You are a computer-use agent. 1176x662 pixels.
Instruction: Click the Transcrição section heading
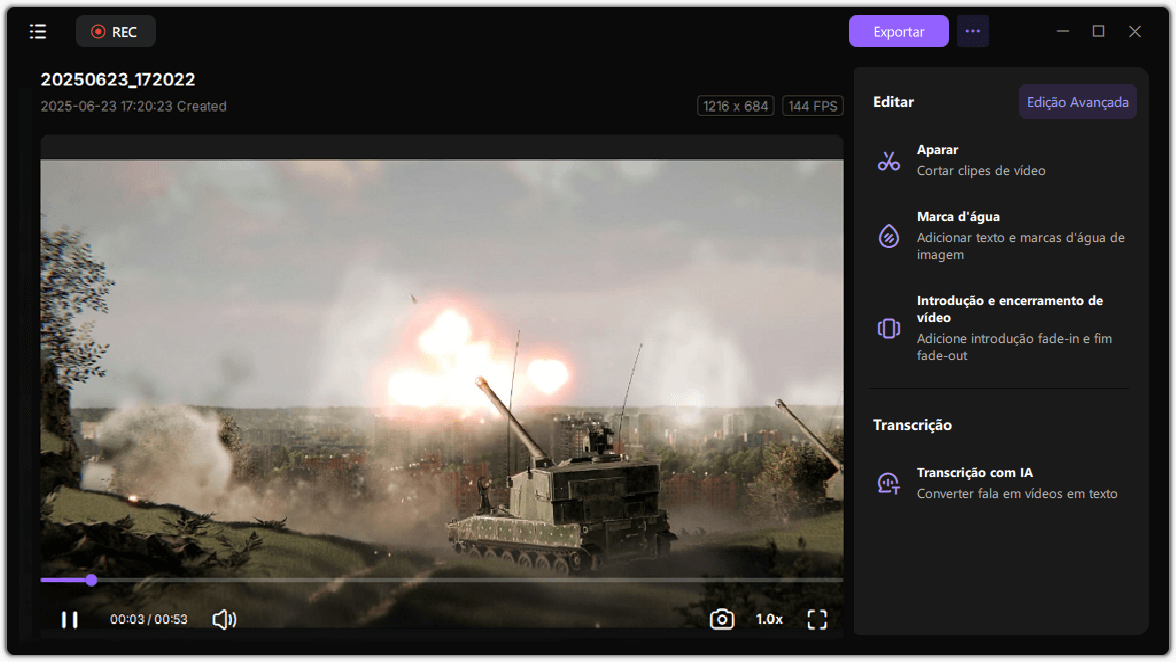point(912,425)
